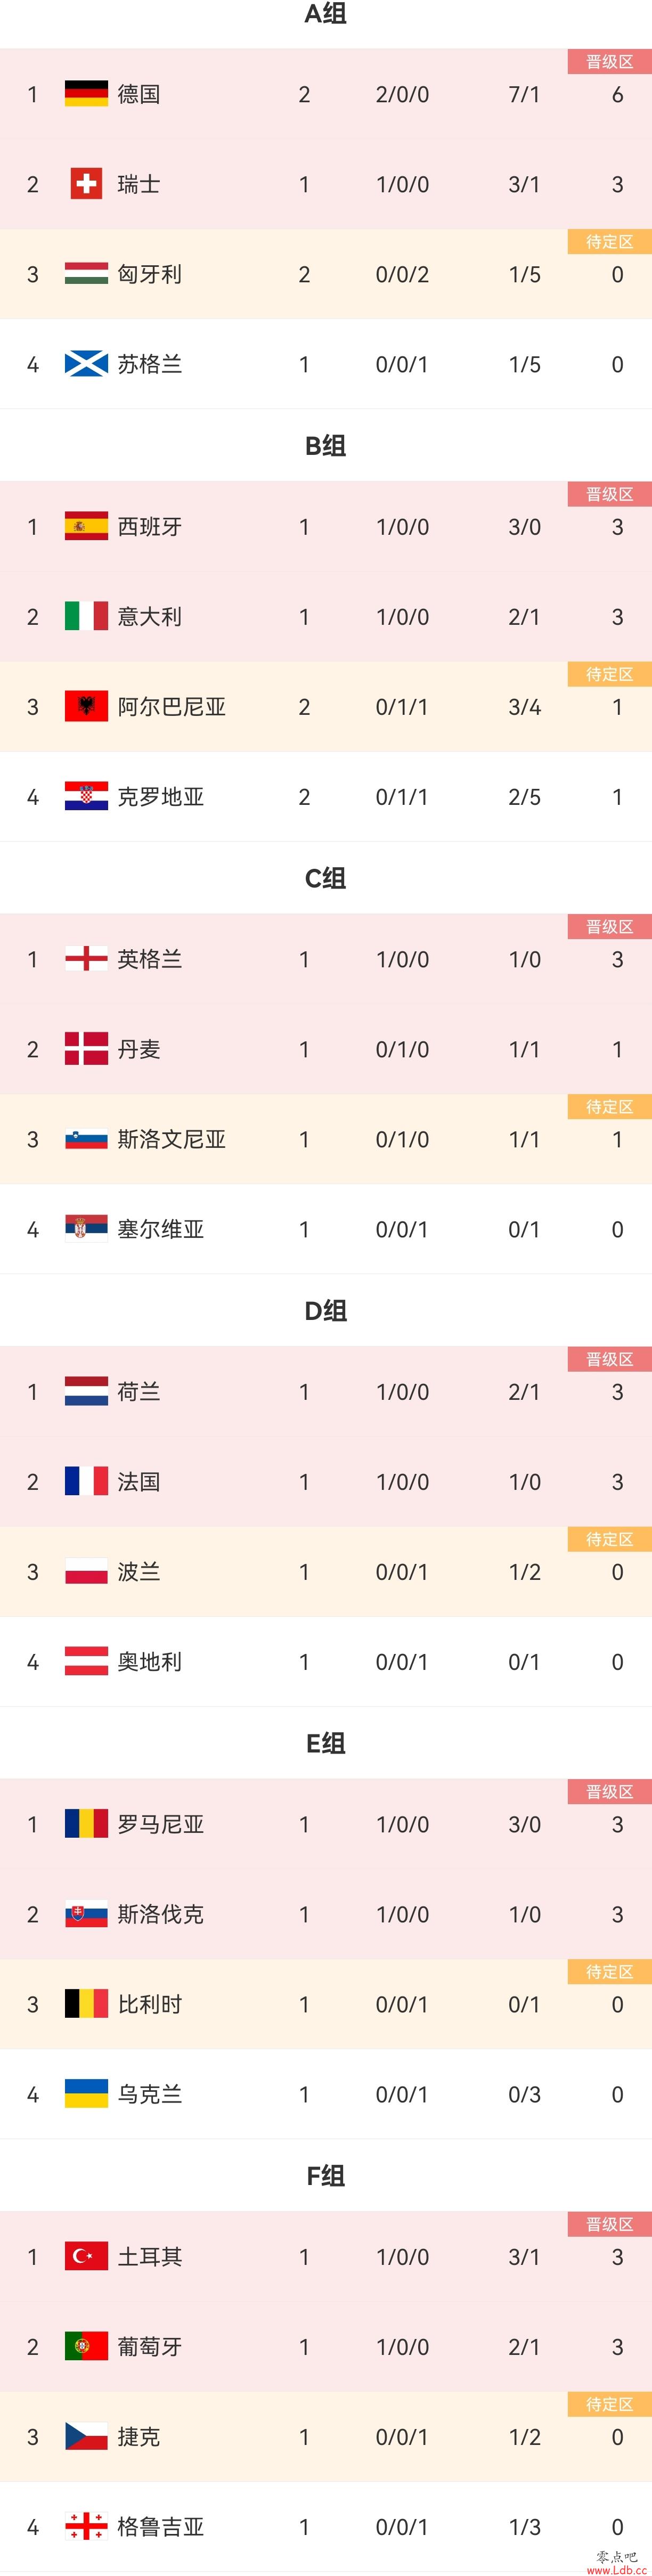652x2576 pixels.
Task: Select the Croatia flag icon
Action: tap(86, 796)
